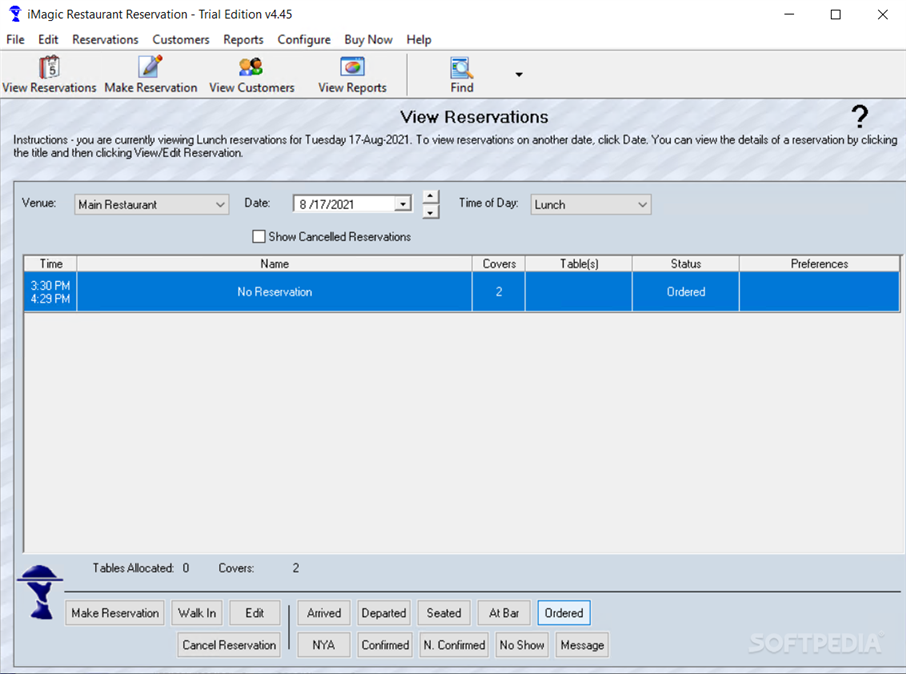Enable Show Cancelled Reservations checkbox

click(x=259, y=236)
